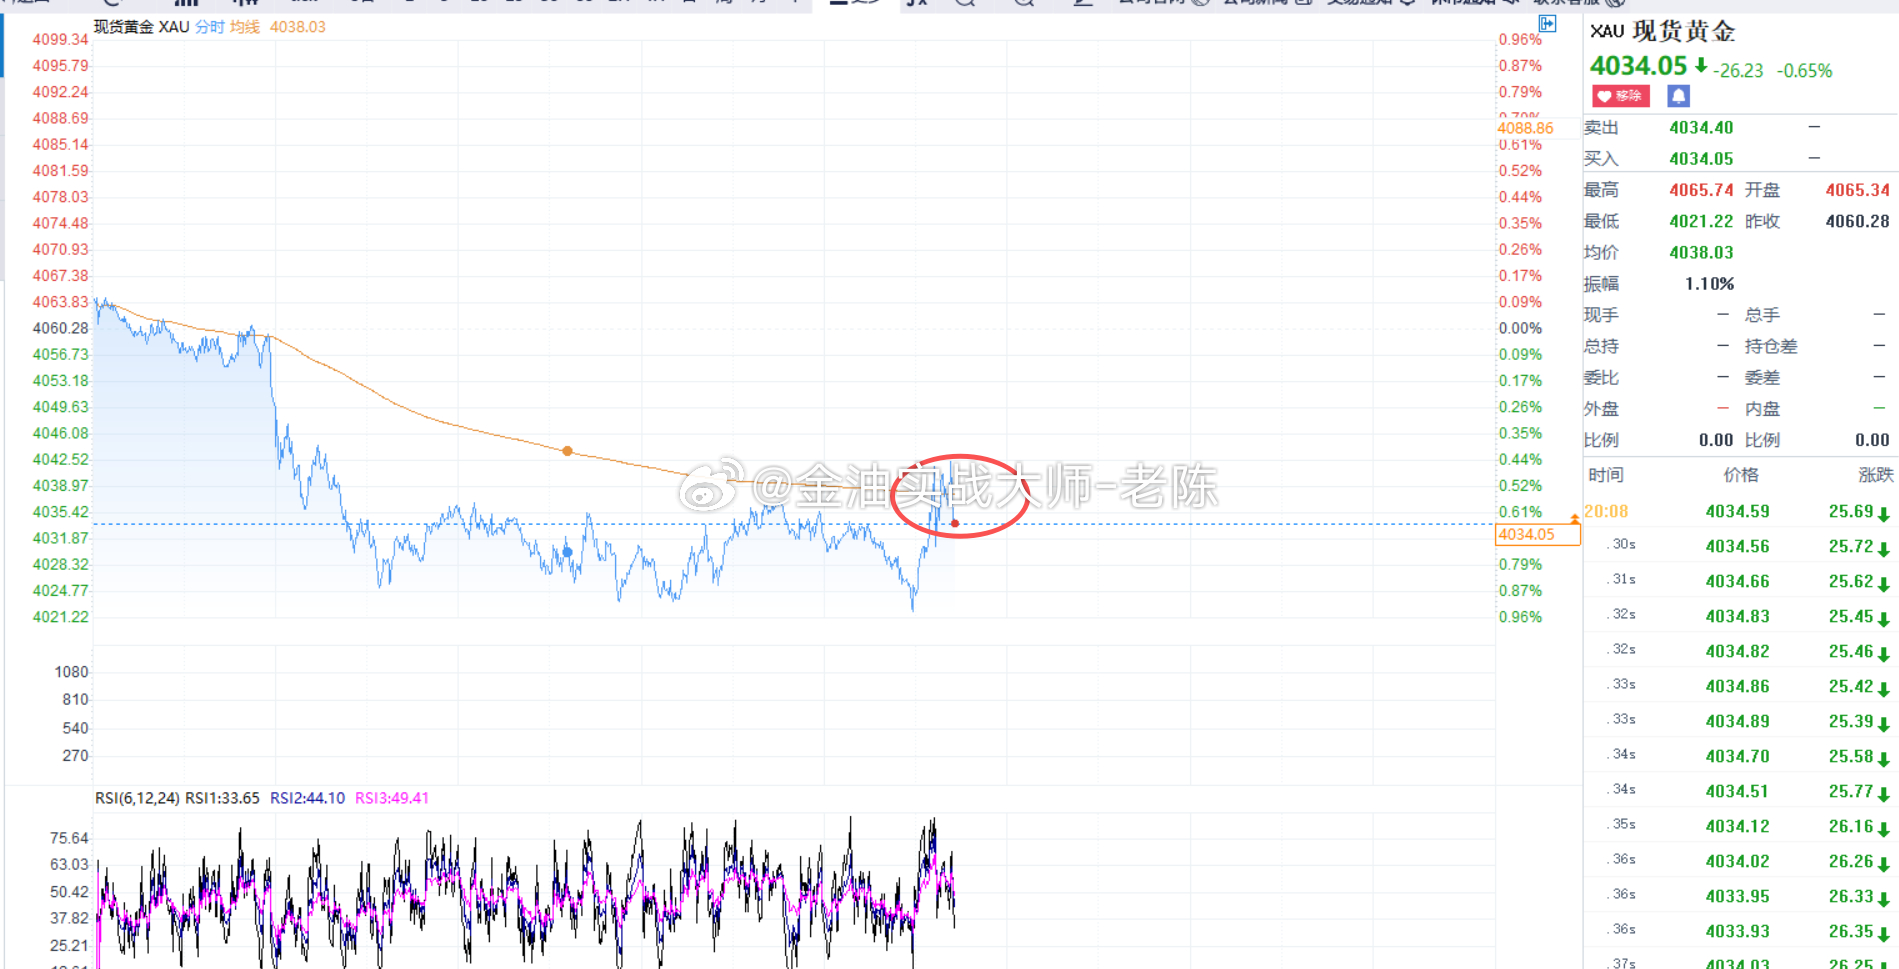The image size is (1899, 969).
Task: Click the orange marker dot on average line
Action: pyautogui.click(x=567, y=451)
